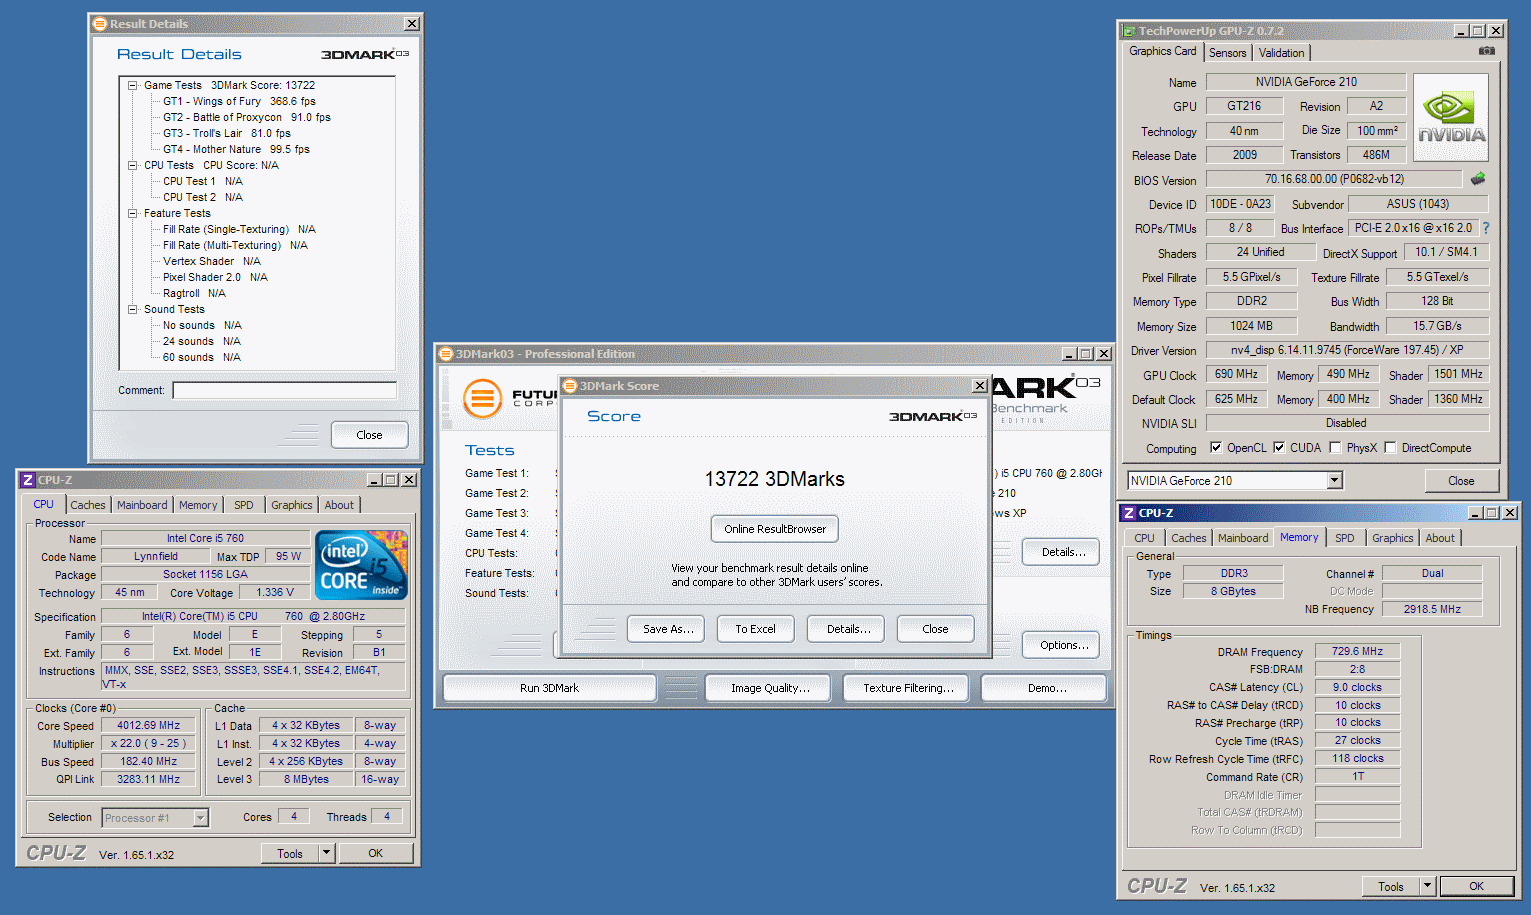Click the Futuremark orange logo in 3DMark03 window

pos(482,398)
